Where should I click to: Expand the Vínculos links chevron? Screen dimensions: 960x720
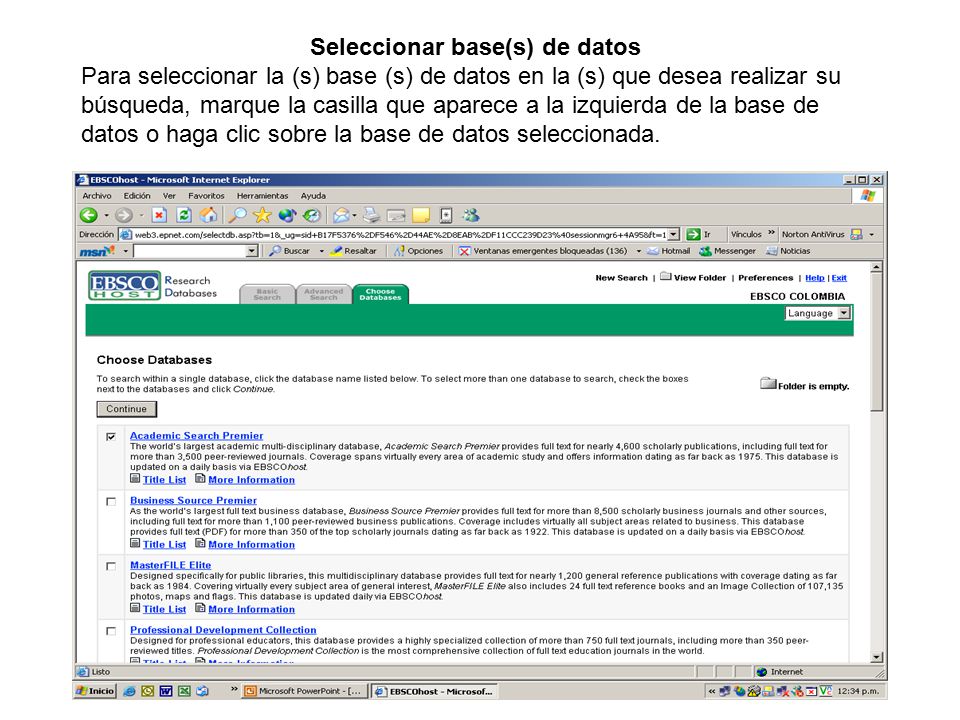pyautogui.click(x=771, y=233)
